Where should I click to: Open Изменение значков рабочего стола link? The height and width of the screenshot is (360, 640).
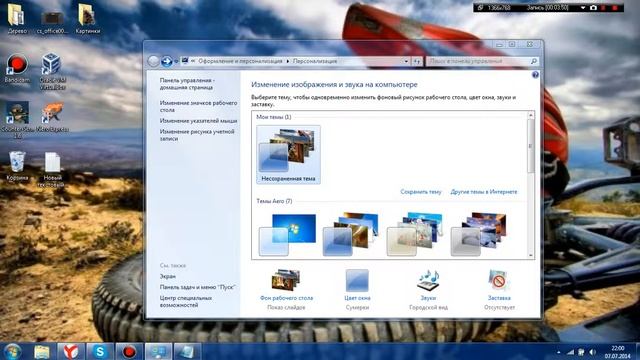[198, 106]
